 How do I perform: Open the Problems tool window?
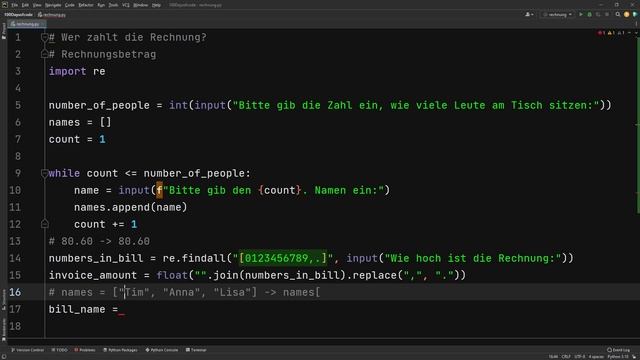click(84, 350)
